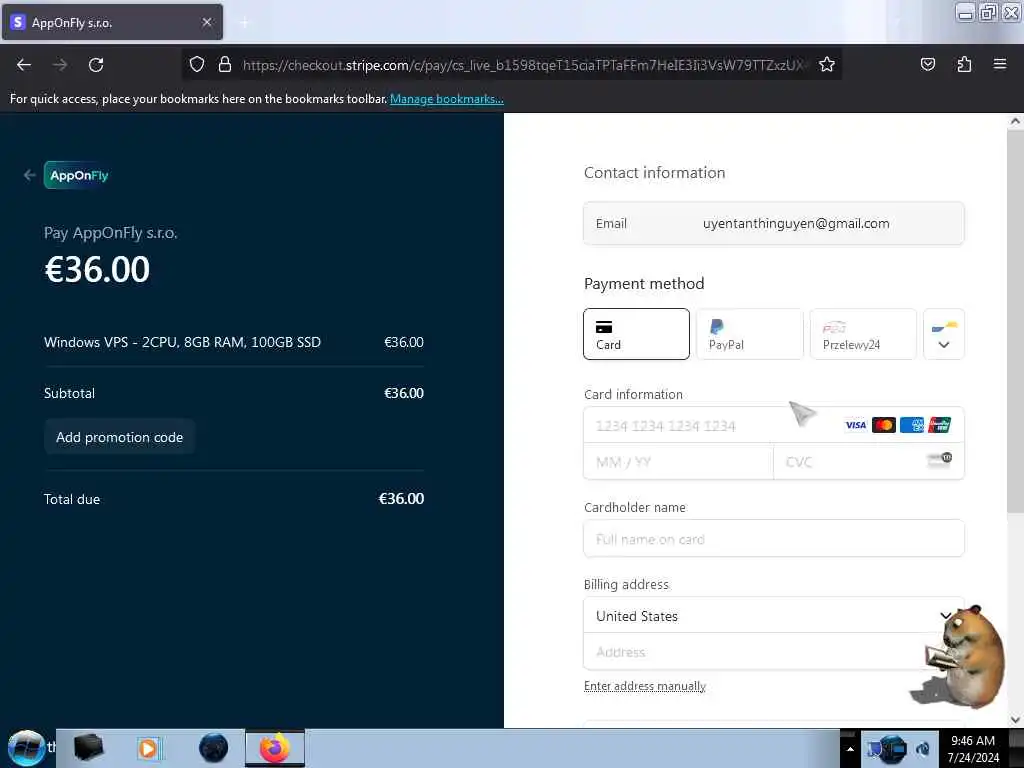
Task: Click the Total due label
Action: click(x=72, y=500)
